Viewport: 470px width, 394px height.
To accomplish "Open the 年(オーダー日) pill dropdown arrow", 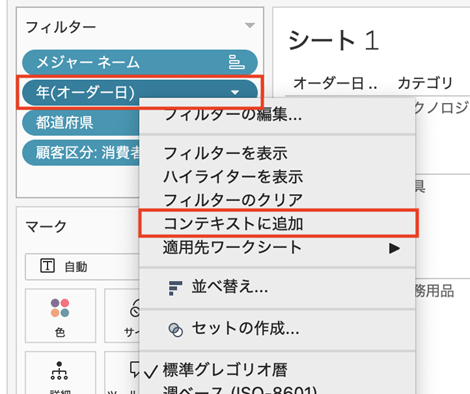I will tap(235, 92).
